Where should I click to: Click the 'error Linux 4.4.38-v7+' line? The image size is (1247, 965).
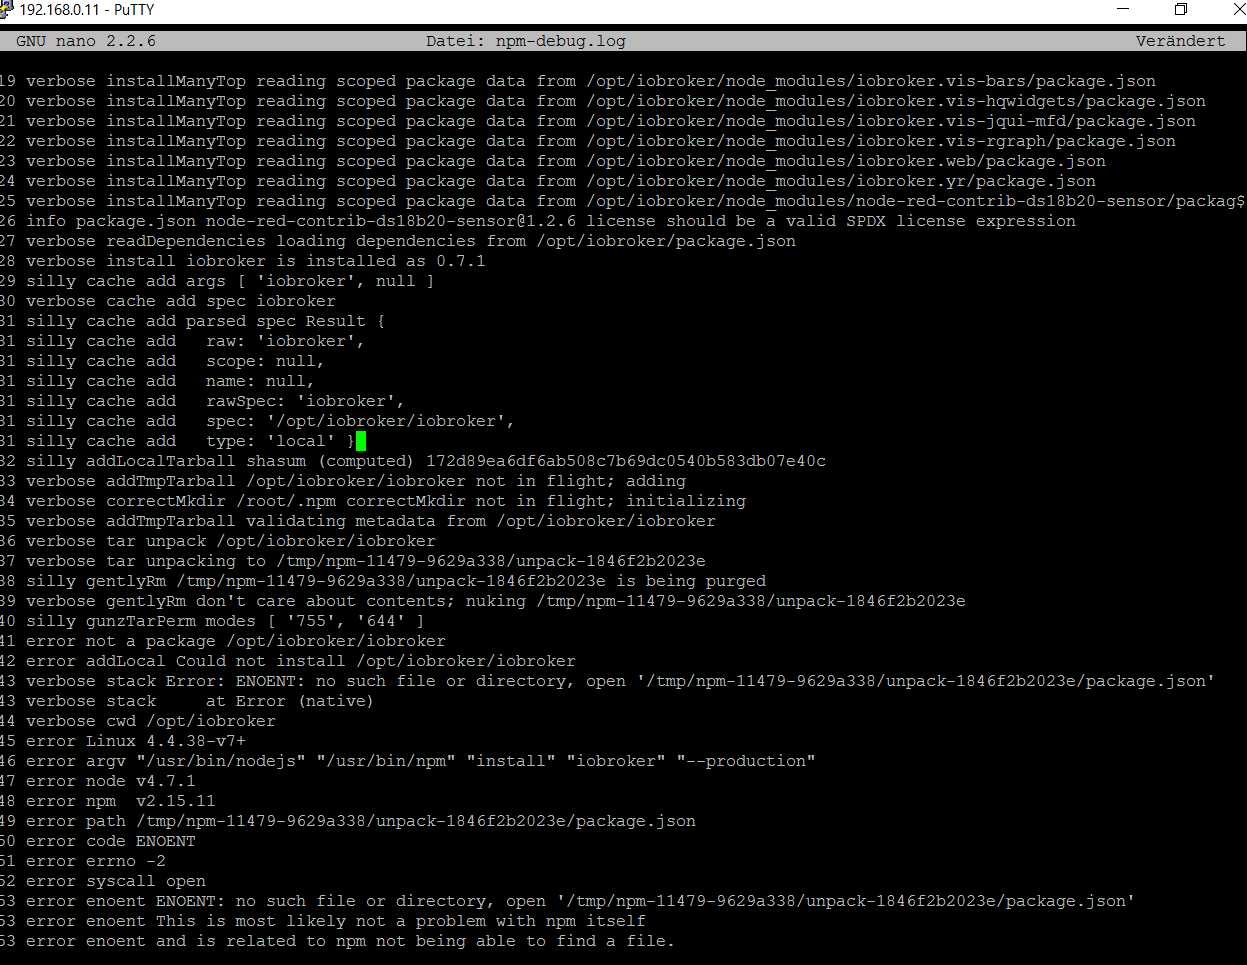pyautogui.click(x=135, y=741)
